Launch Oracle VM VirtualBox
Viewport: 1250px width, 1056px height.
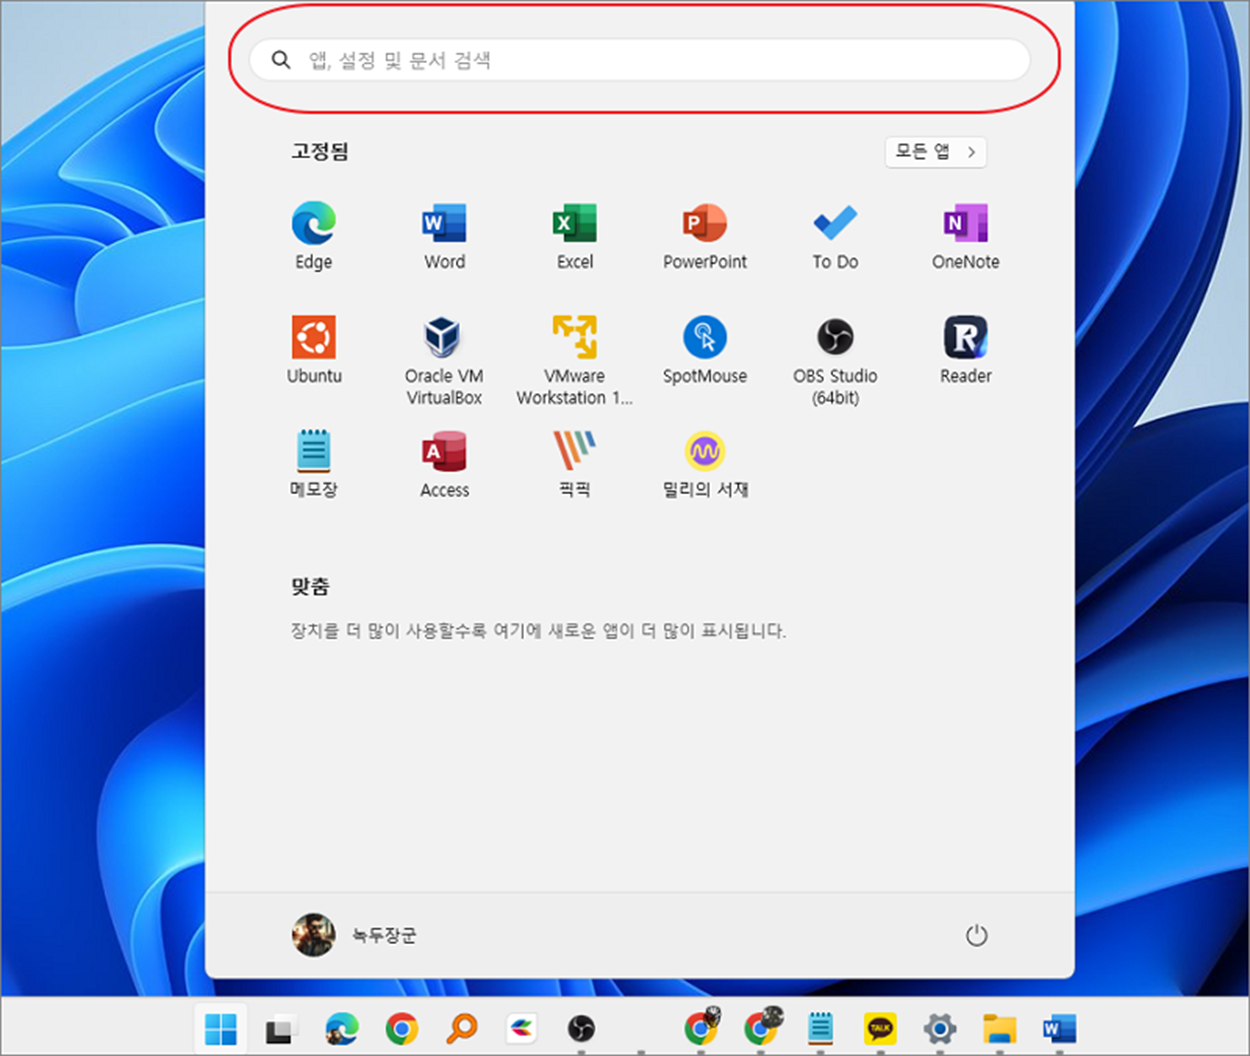coord(444,361)
